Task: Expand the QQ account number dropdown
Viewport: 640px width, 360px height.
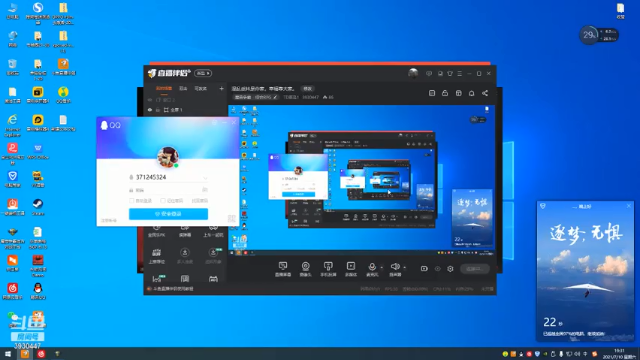Action: [x=205, y=178]
